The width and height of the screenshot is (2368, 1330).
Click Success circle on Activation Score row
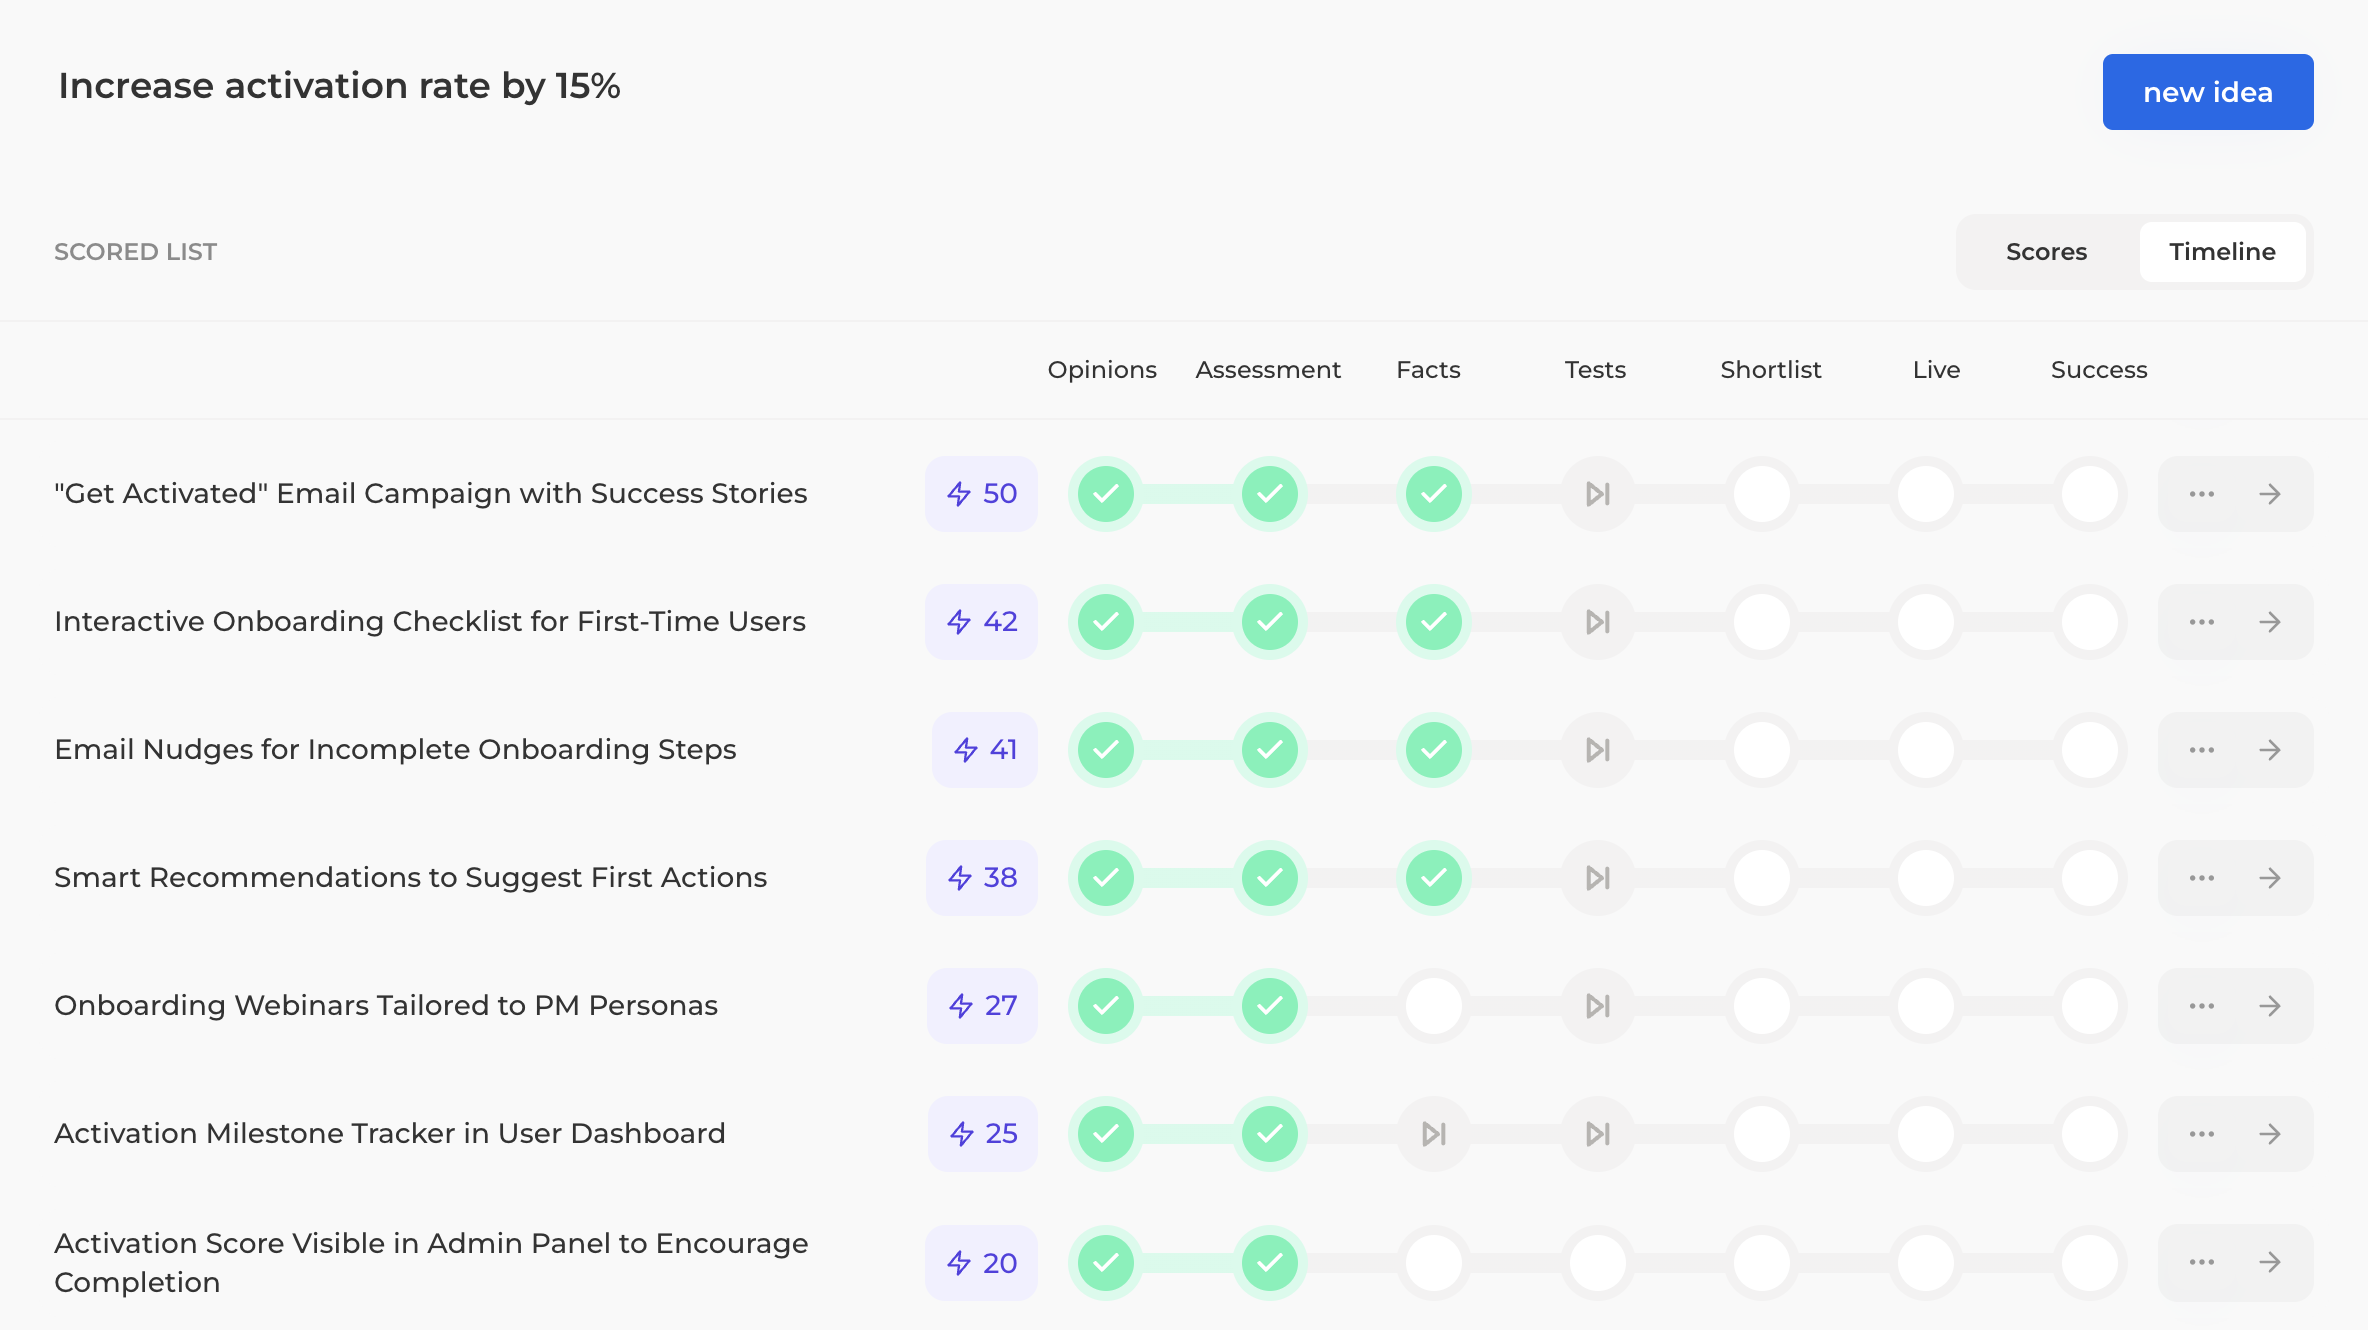[2089, 1262]
